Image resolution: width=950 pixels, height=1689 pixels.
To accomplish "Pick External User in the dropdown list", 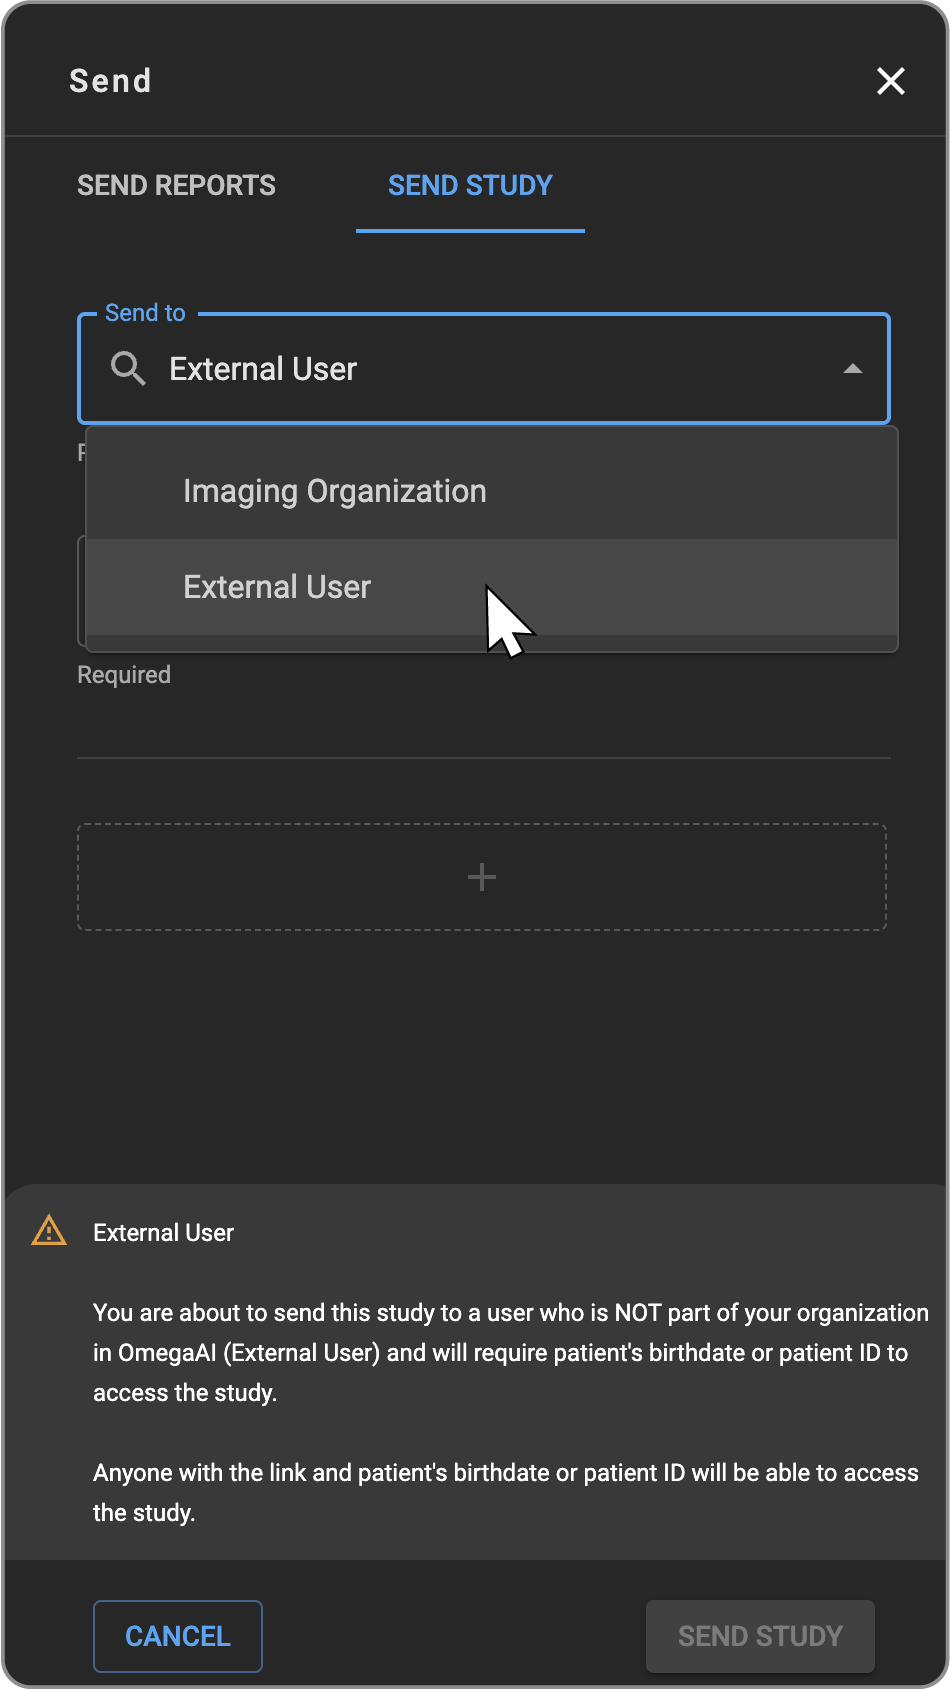I will pos(277,587).
